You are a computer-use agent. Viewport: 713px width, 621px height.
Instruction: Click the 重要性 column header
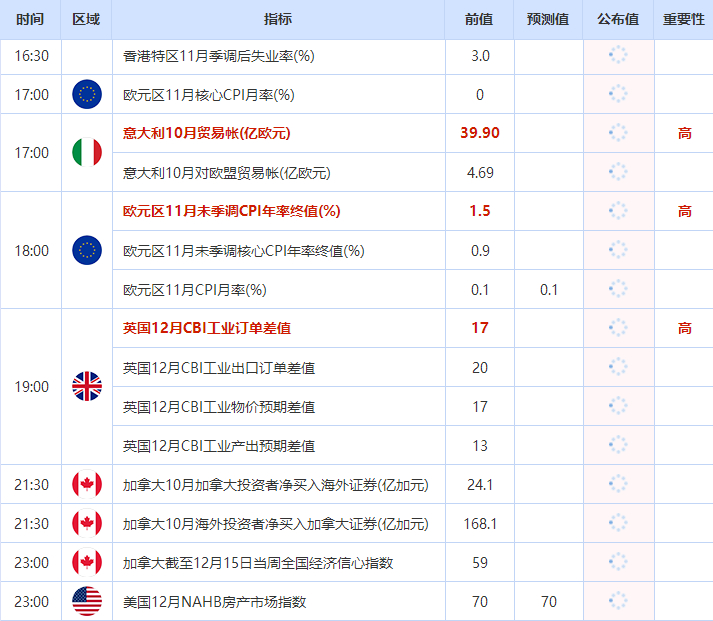click(683, 19)
